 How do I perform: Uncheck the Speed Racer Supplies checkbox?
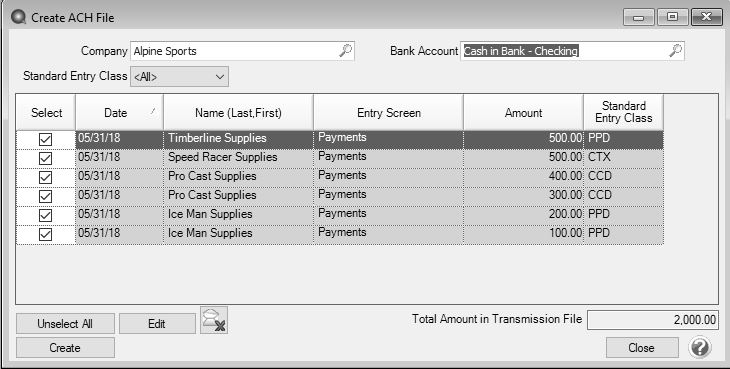45,159
